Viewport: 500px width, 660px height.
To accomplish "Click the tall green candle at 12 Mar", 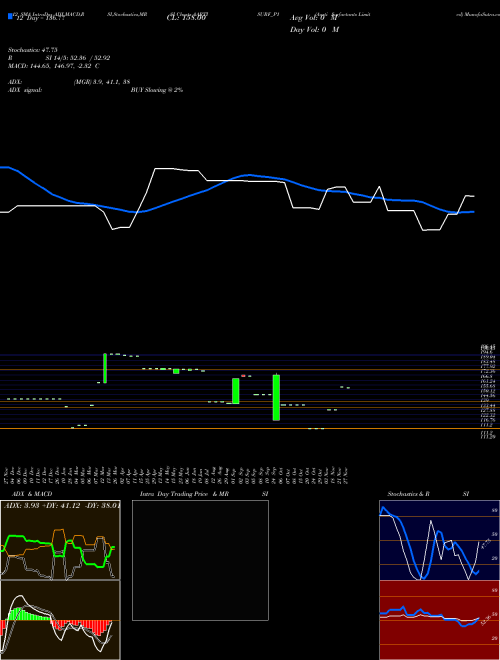I will 105,368.
